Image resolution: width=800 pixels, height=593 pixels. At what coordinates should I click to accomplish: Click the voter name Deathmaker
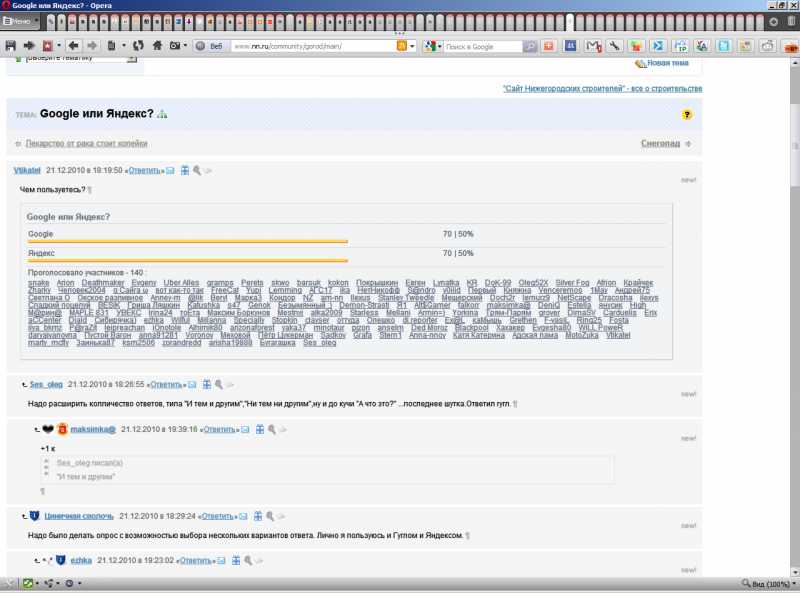103,282
